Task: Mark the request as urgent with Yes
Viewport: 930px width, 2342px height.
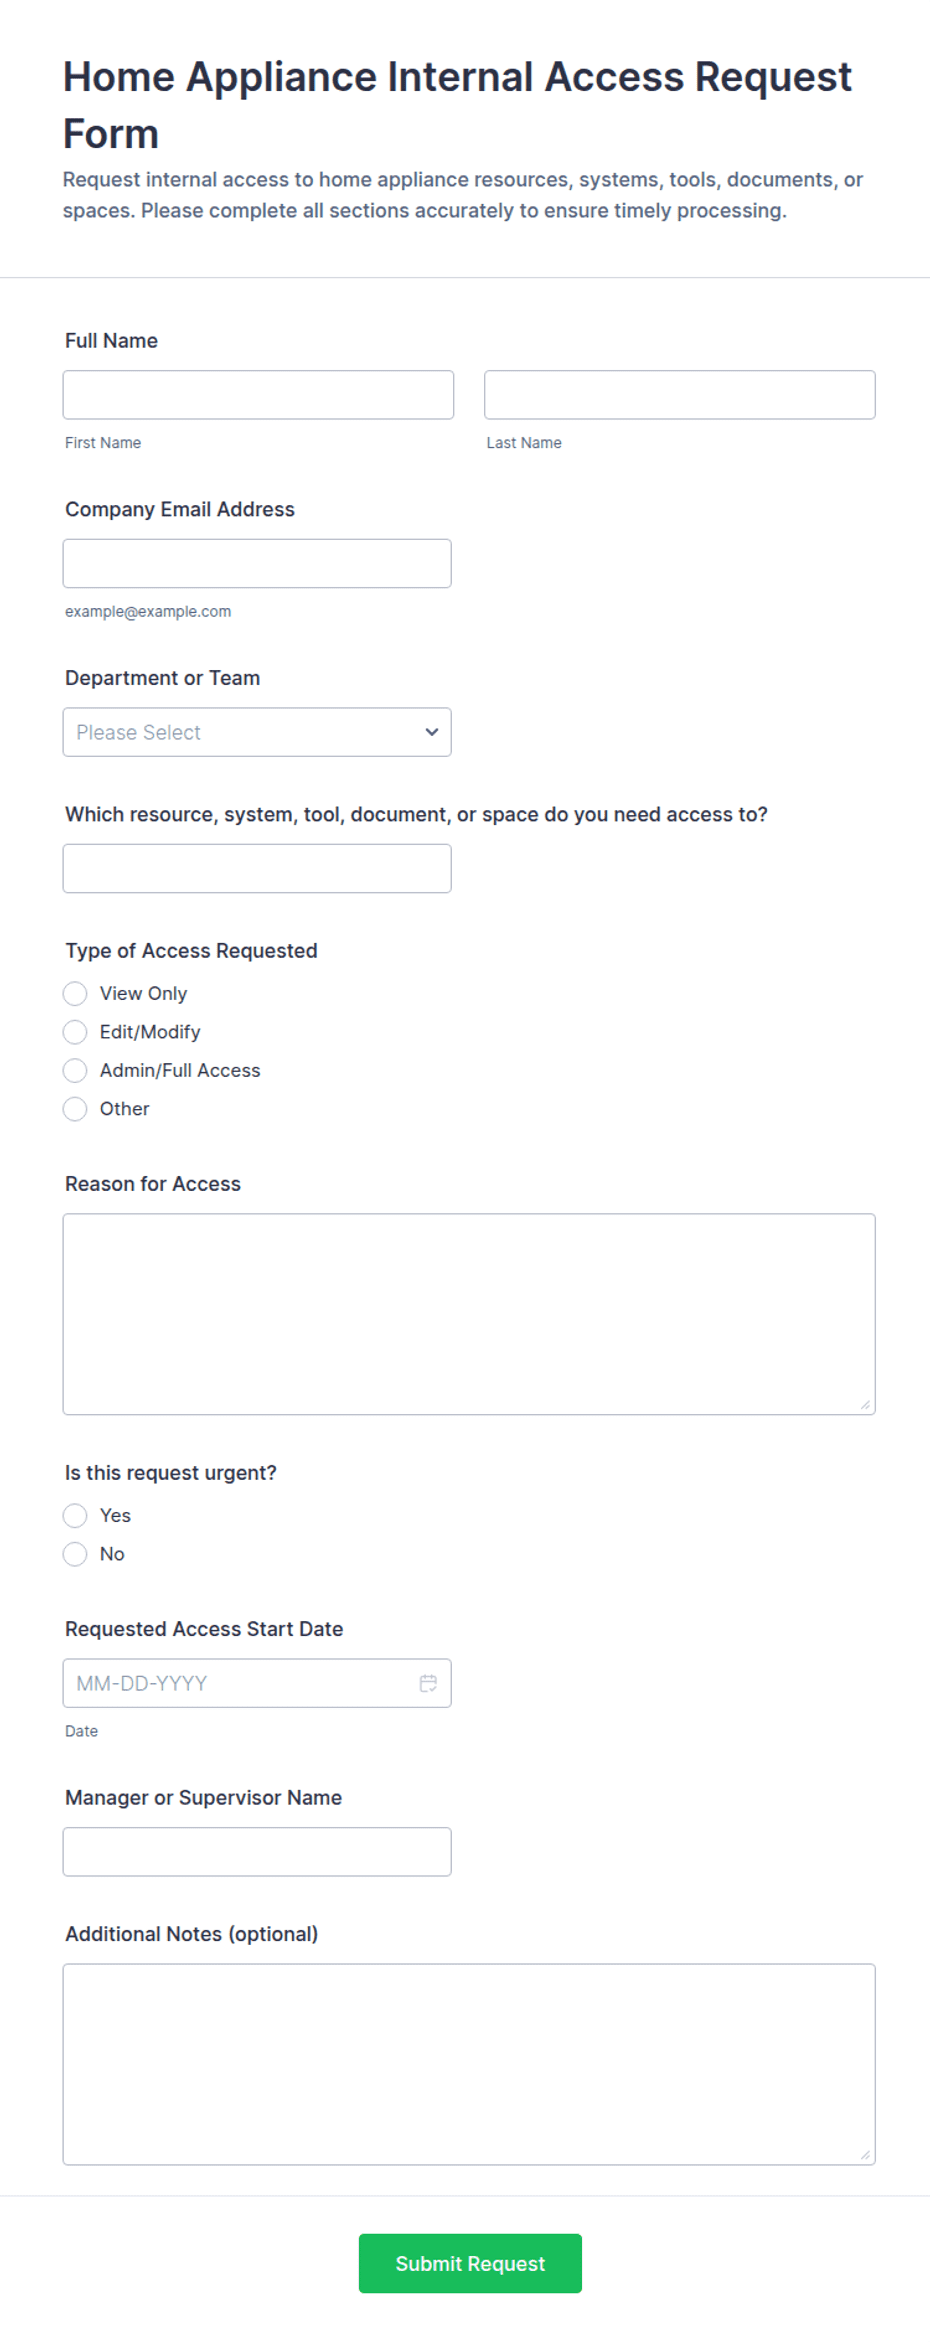Action: pyautogui.click(x=75, y=1515)
